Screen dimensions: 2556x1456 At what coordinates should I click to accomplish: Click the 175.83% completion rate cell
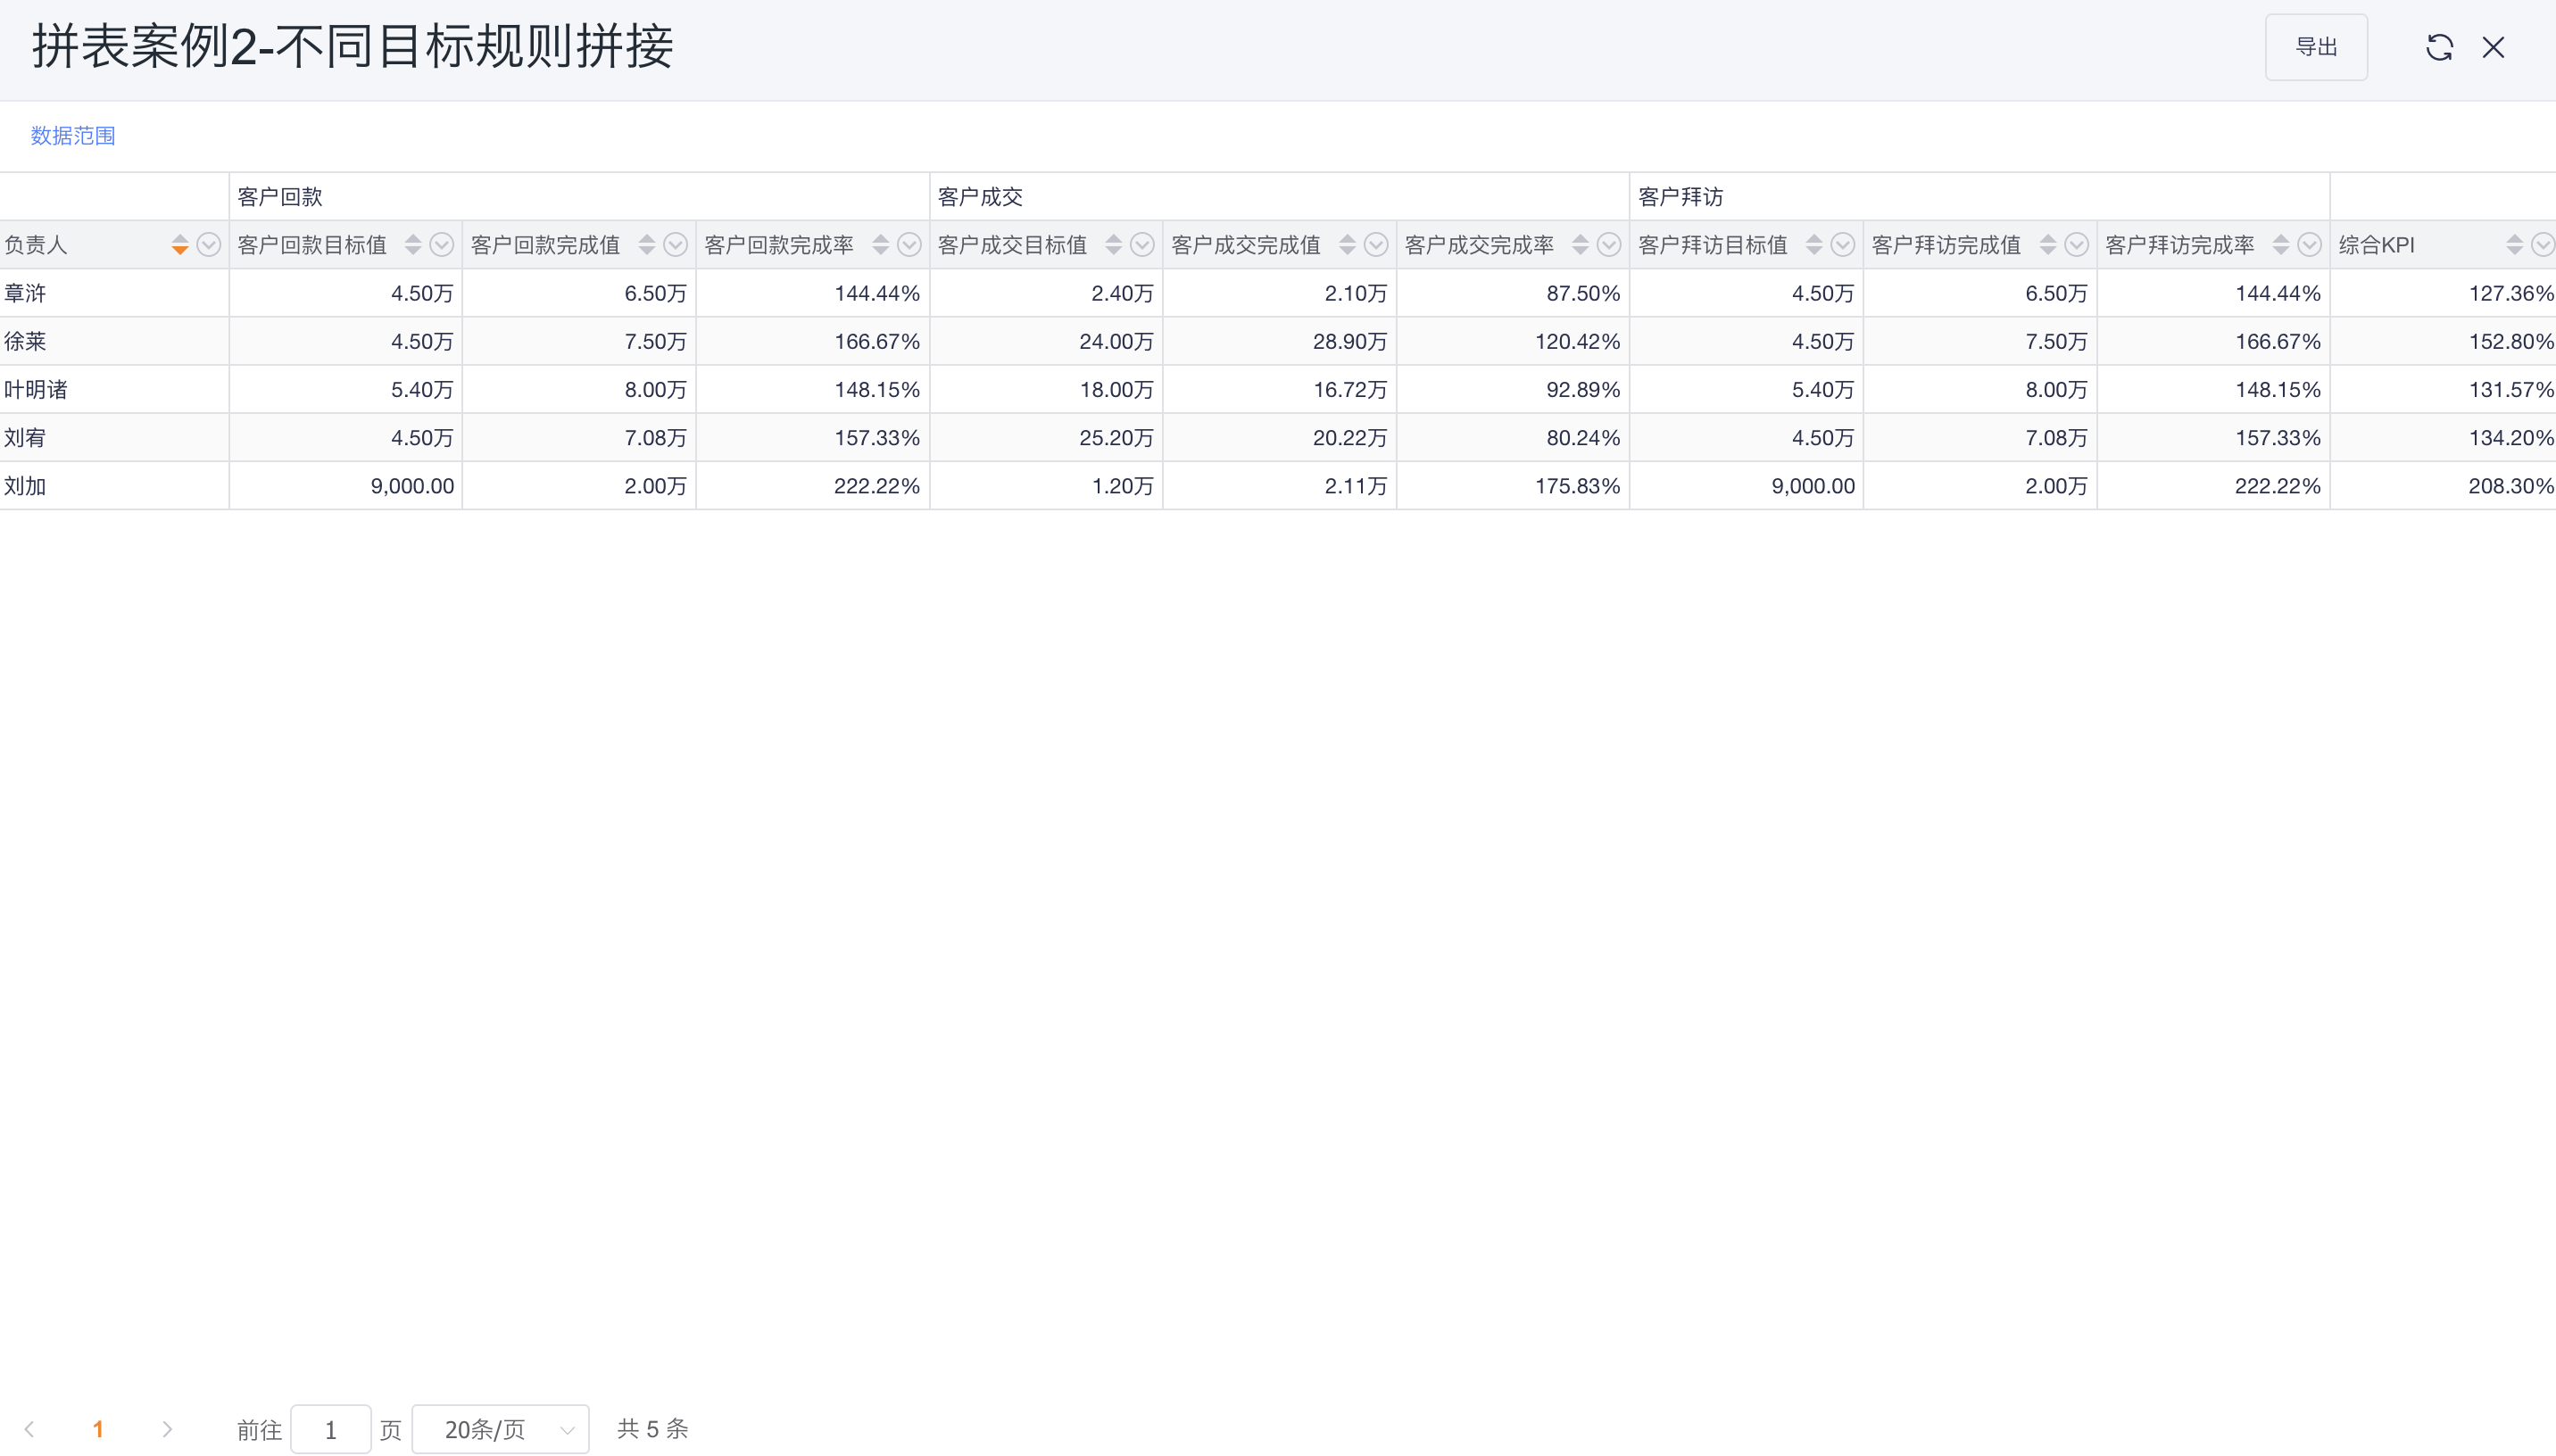1513,486
